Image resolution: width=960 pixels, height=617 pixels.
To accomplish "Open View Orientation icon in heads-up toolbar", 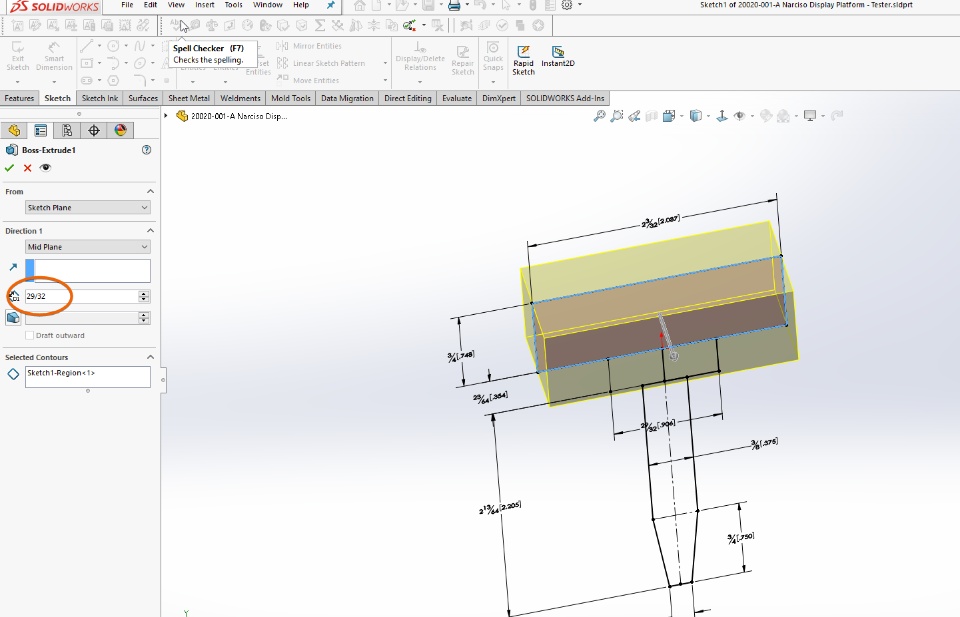I will [x=669, y=116].
